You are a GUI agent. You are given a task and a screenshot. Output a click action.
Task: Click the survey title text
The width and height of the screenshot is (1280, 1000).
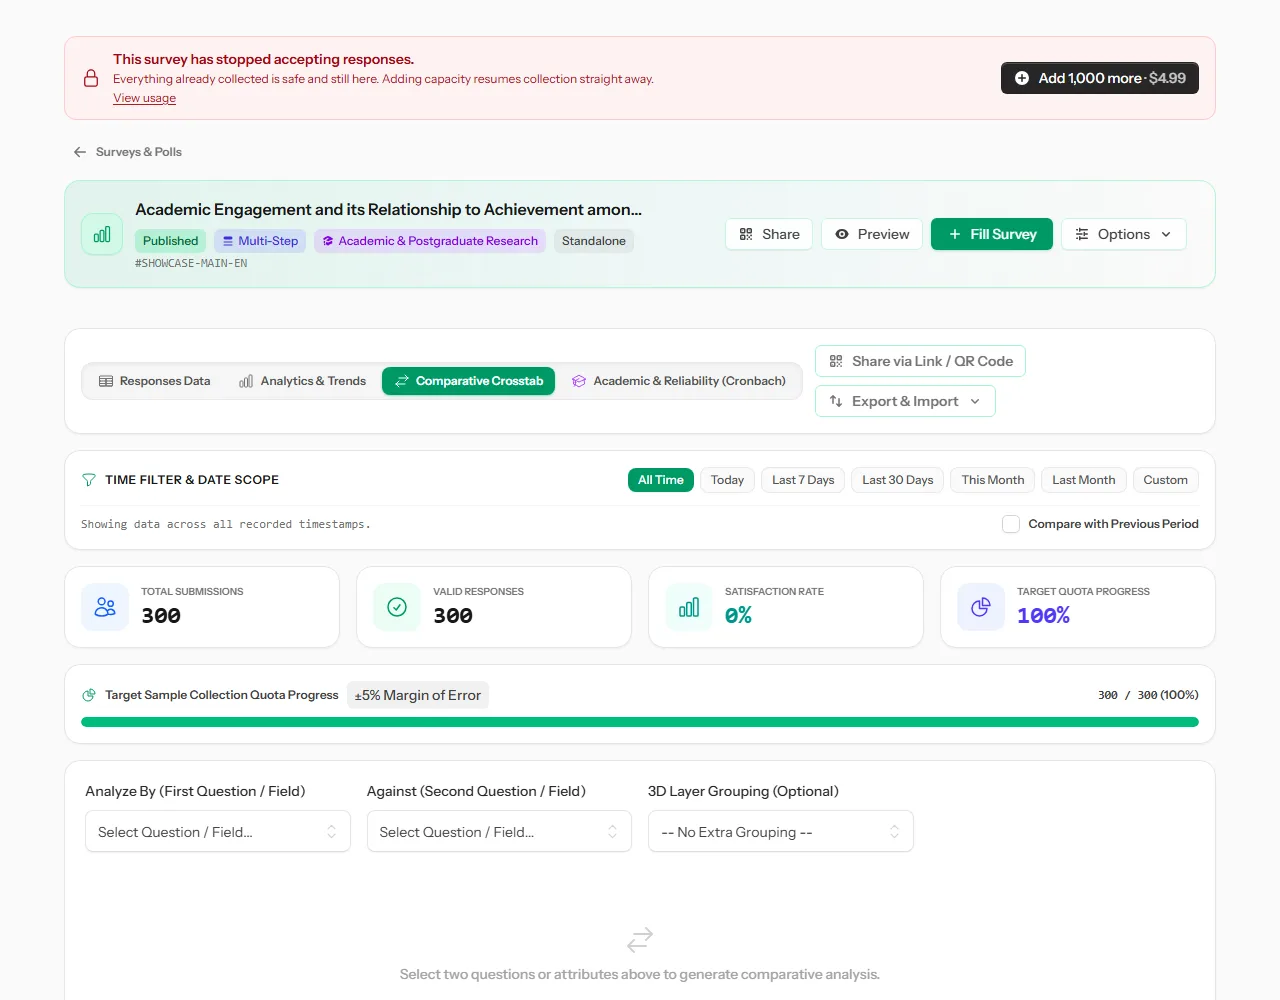coord(389,209)
